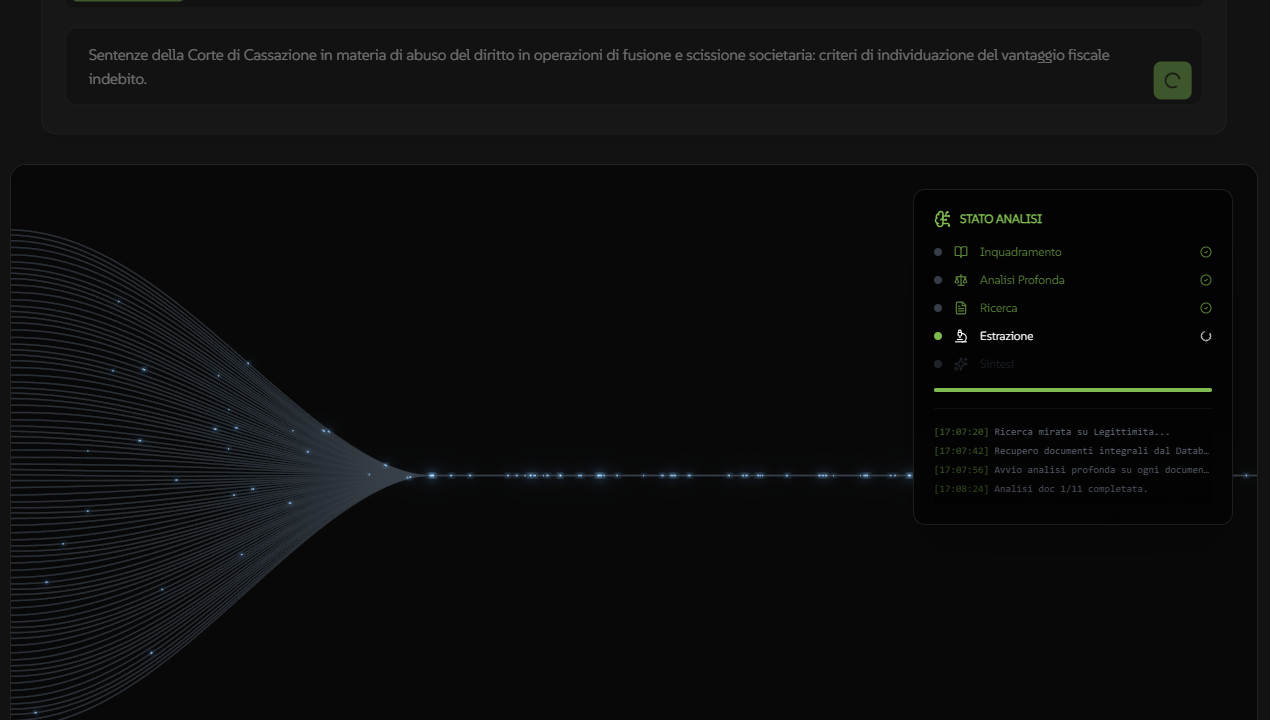Click the active green dot beside Estrazione
The width and height of the screenshot is (1270, 720).
click(938, 336)
